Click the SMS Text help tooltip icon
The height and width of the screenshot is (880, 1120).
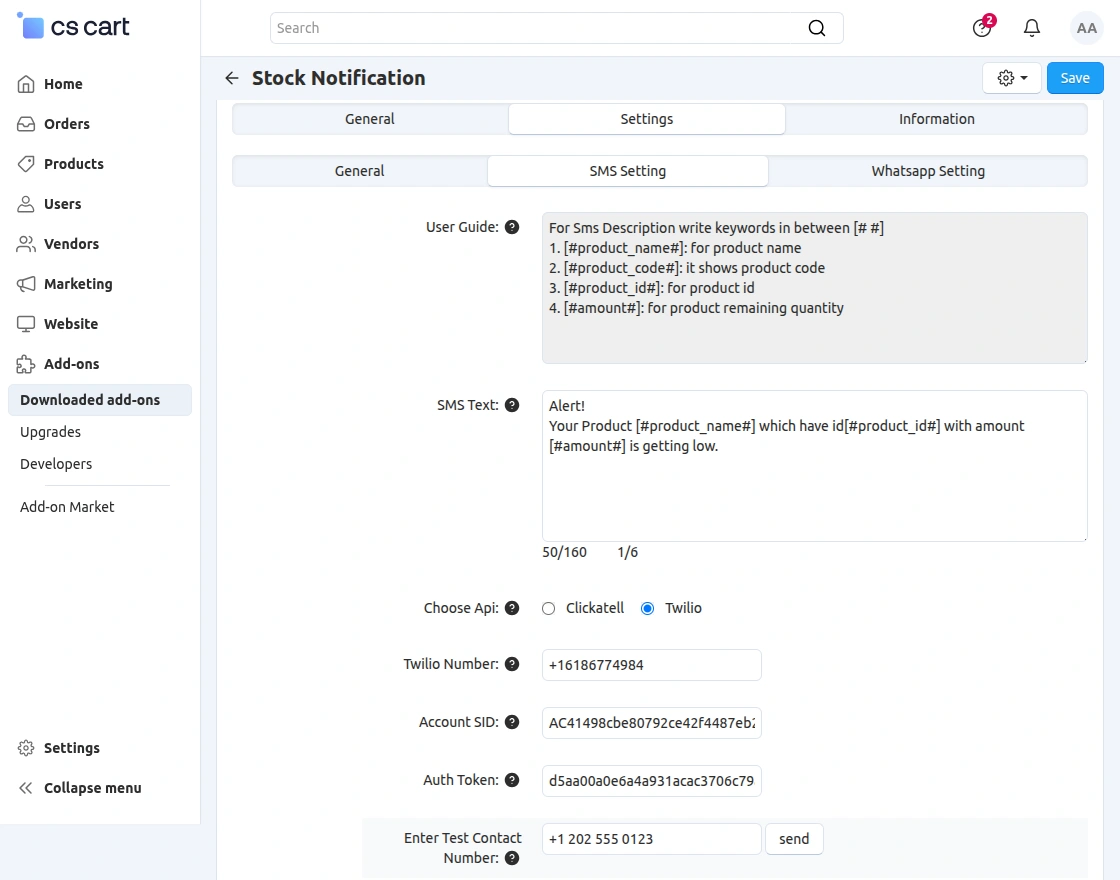coord(512,405)
